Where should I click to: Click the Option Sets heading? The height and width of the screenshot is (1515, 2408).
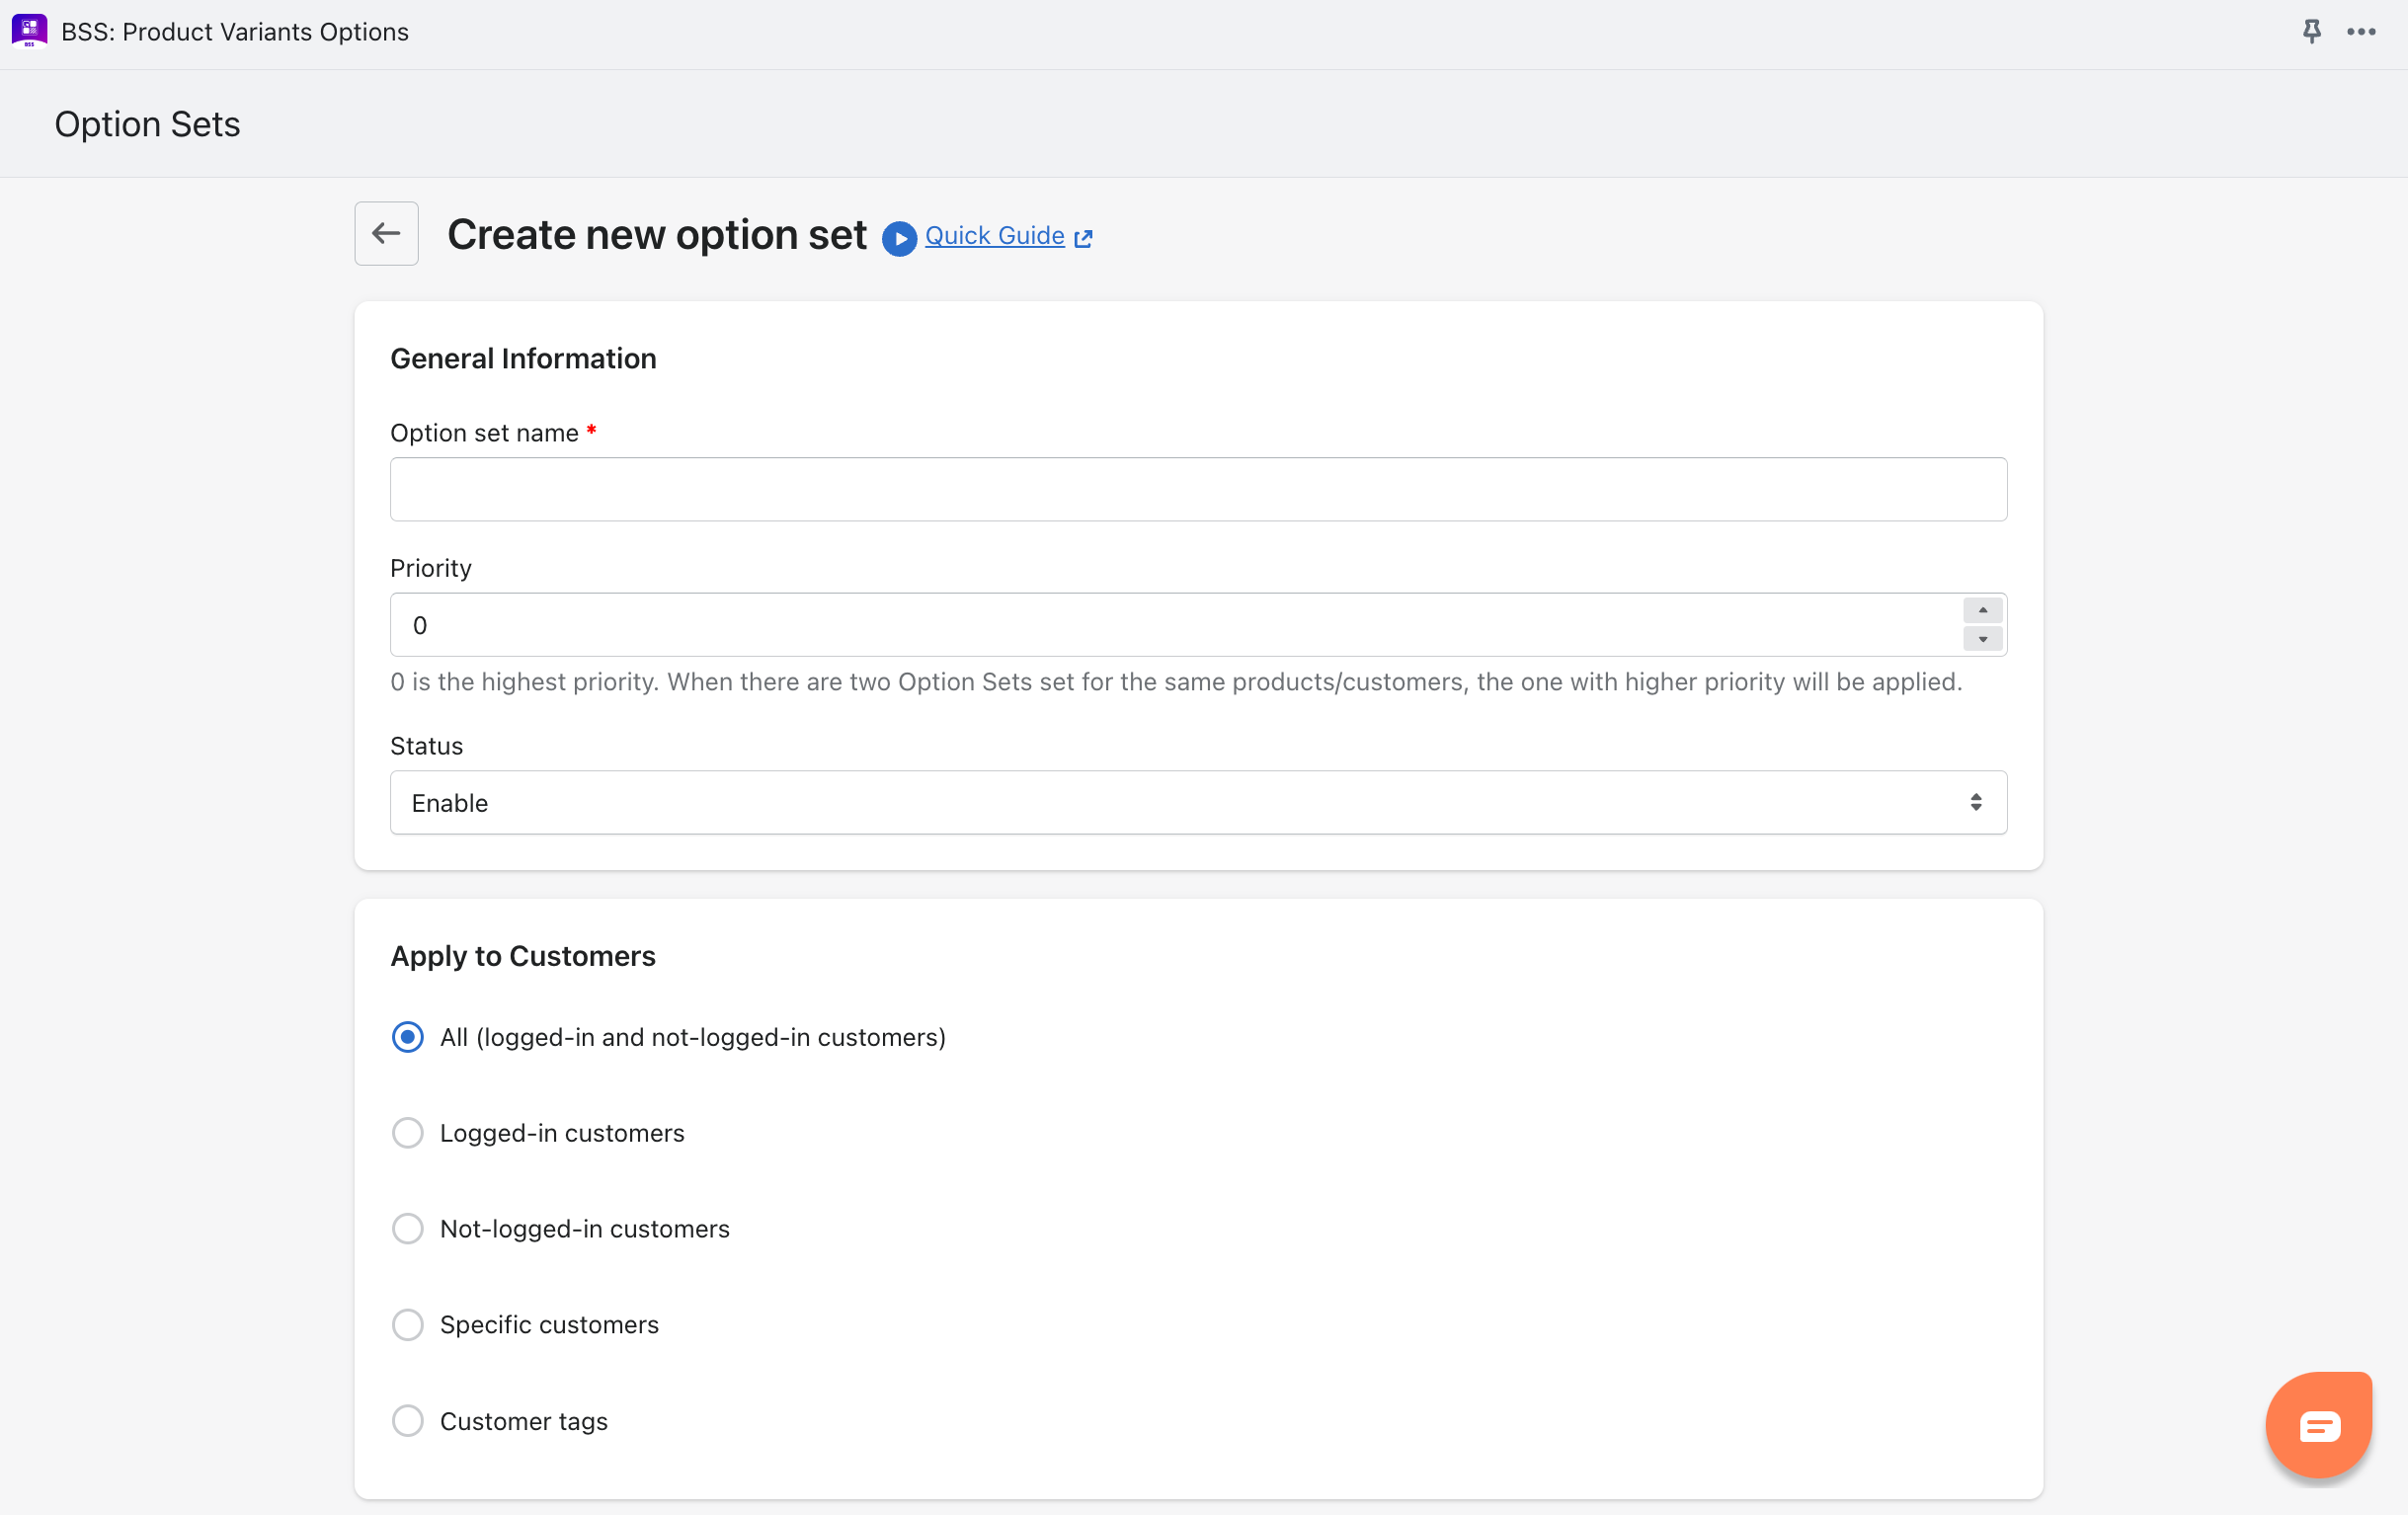click(147, 123)
